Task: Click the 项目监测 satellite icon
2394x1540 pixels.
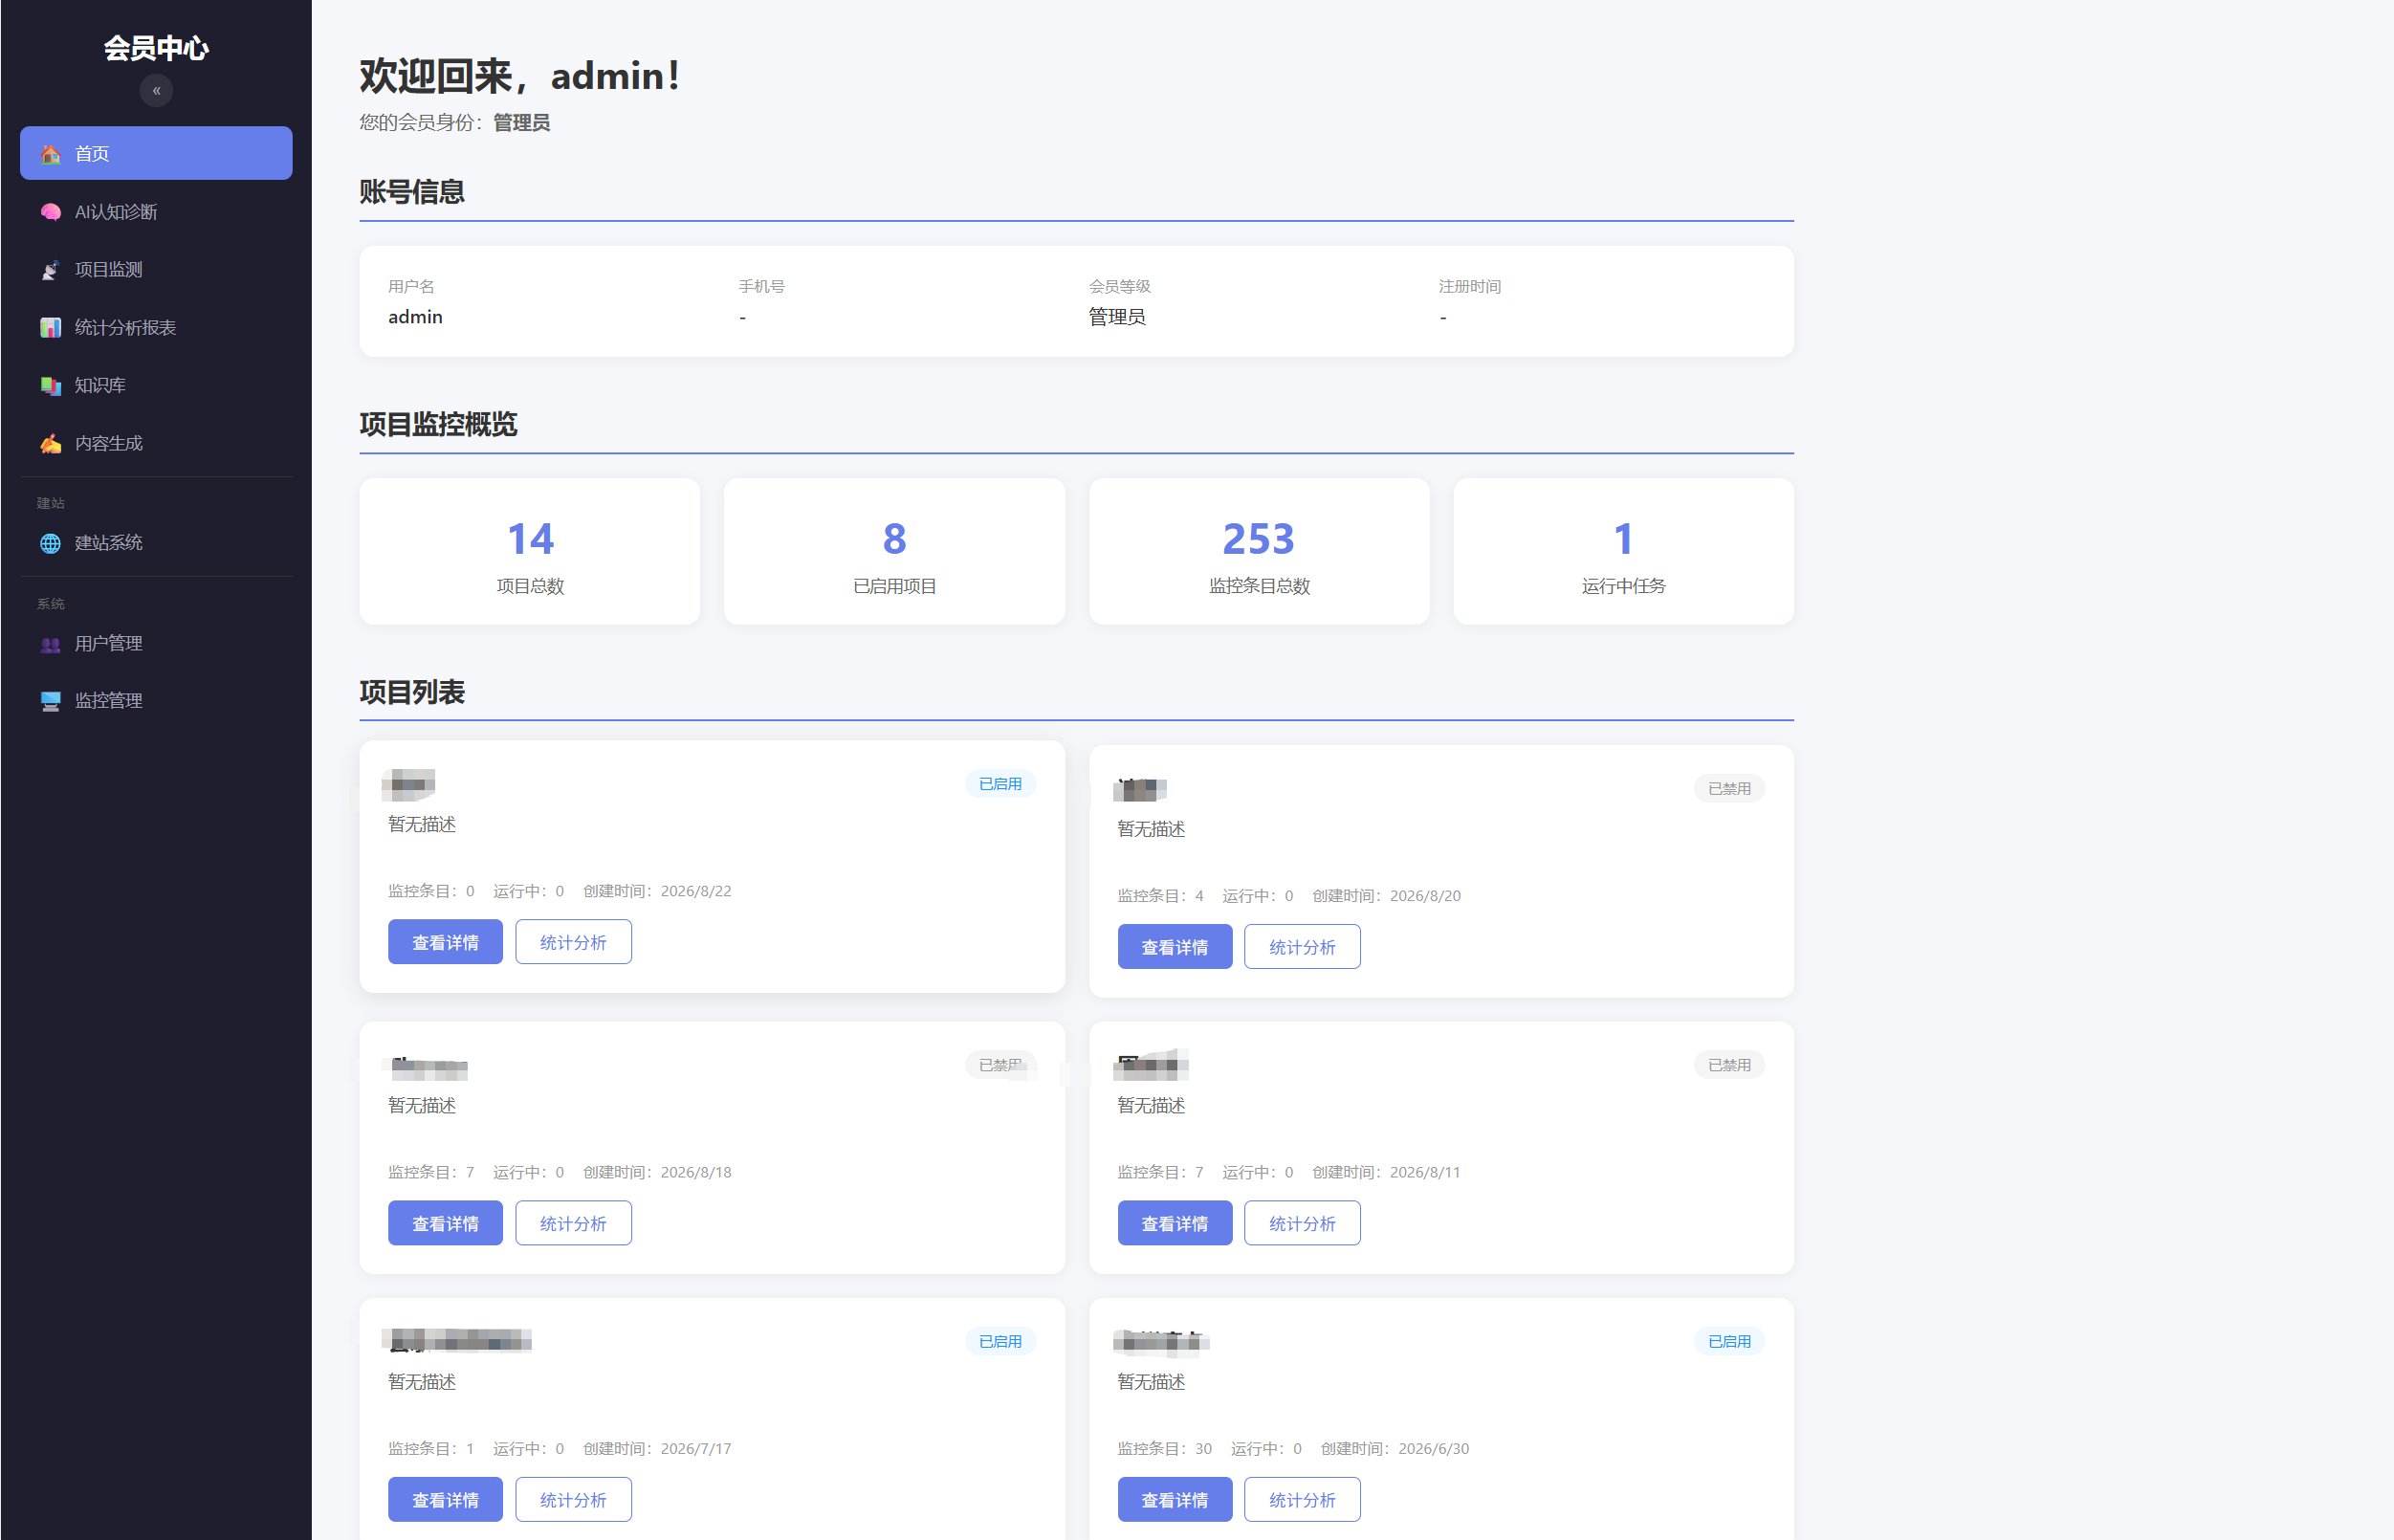Action: 50,270
